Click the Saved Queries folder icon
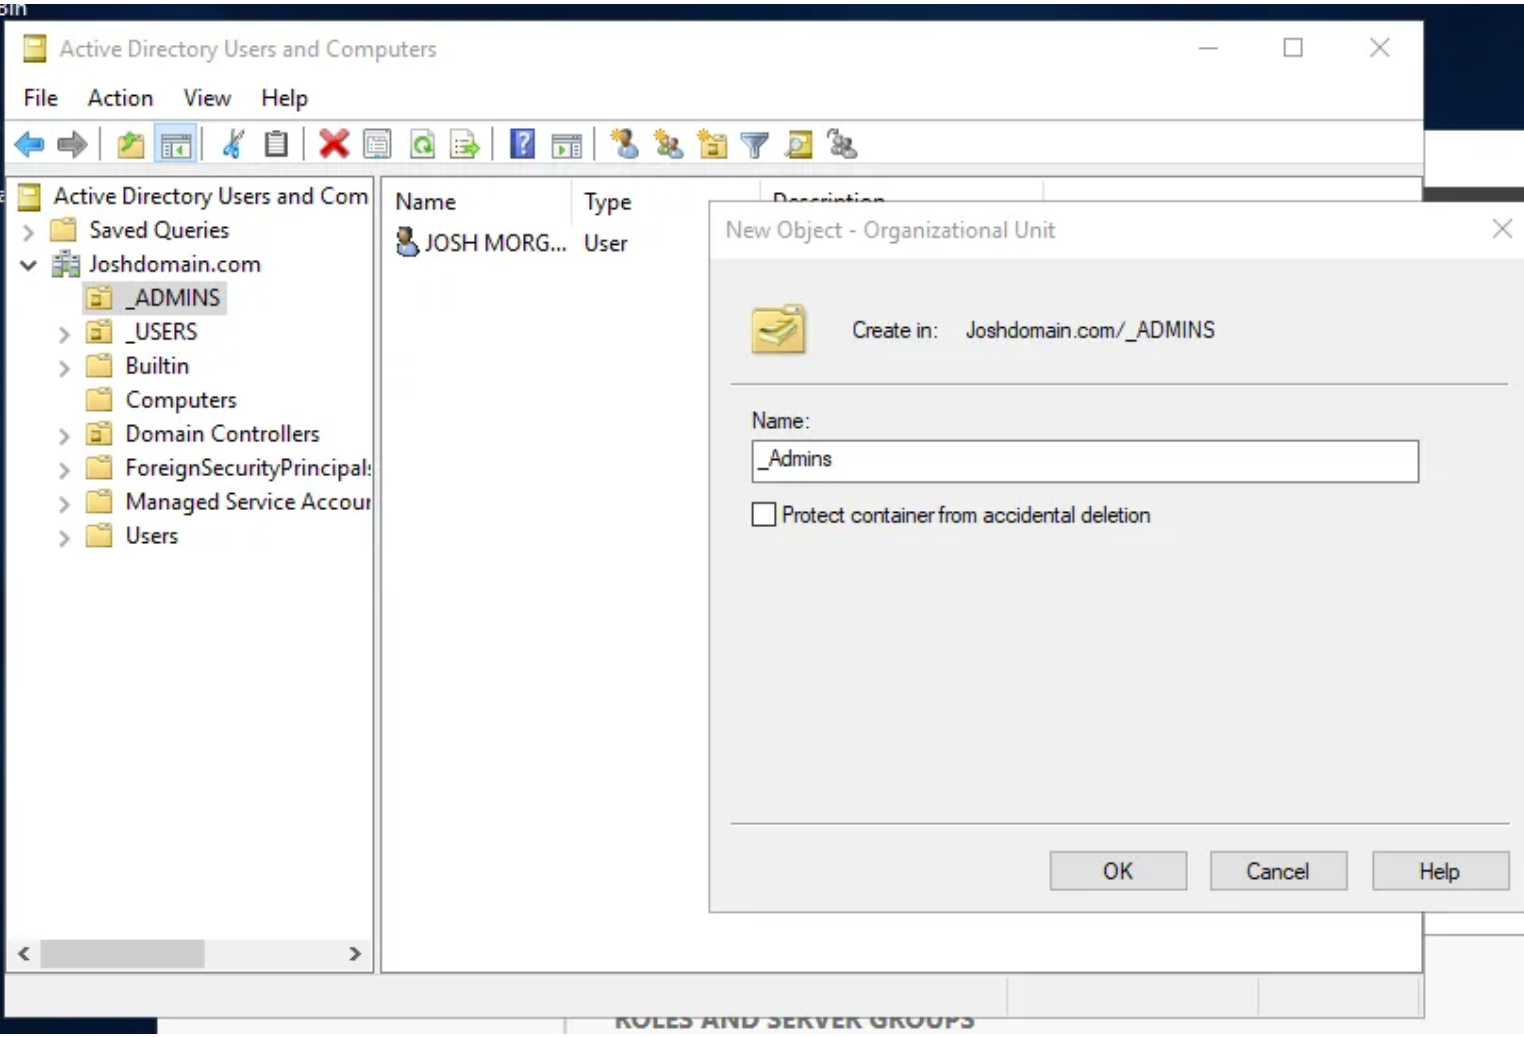The width and height of the screenshot is (1524, 1037). 64,230
